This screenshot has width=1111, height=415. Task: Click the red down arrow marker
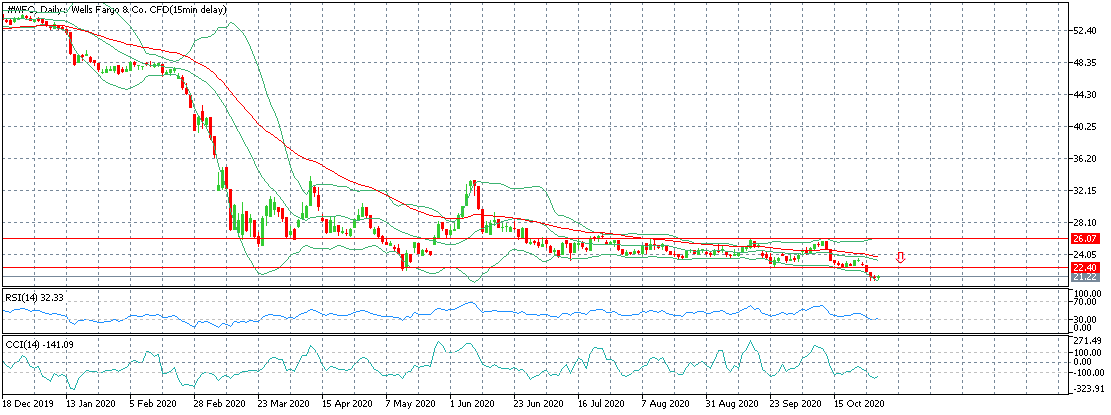point(900,258)
